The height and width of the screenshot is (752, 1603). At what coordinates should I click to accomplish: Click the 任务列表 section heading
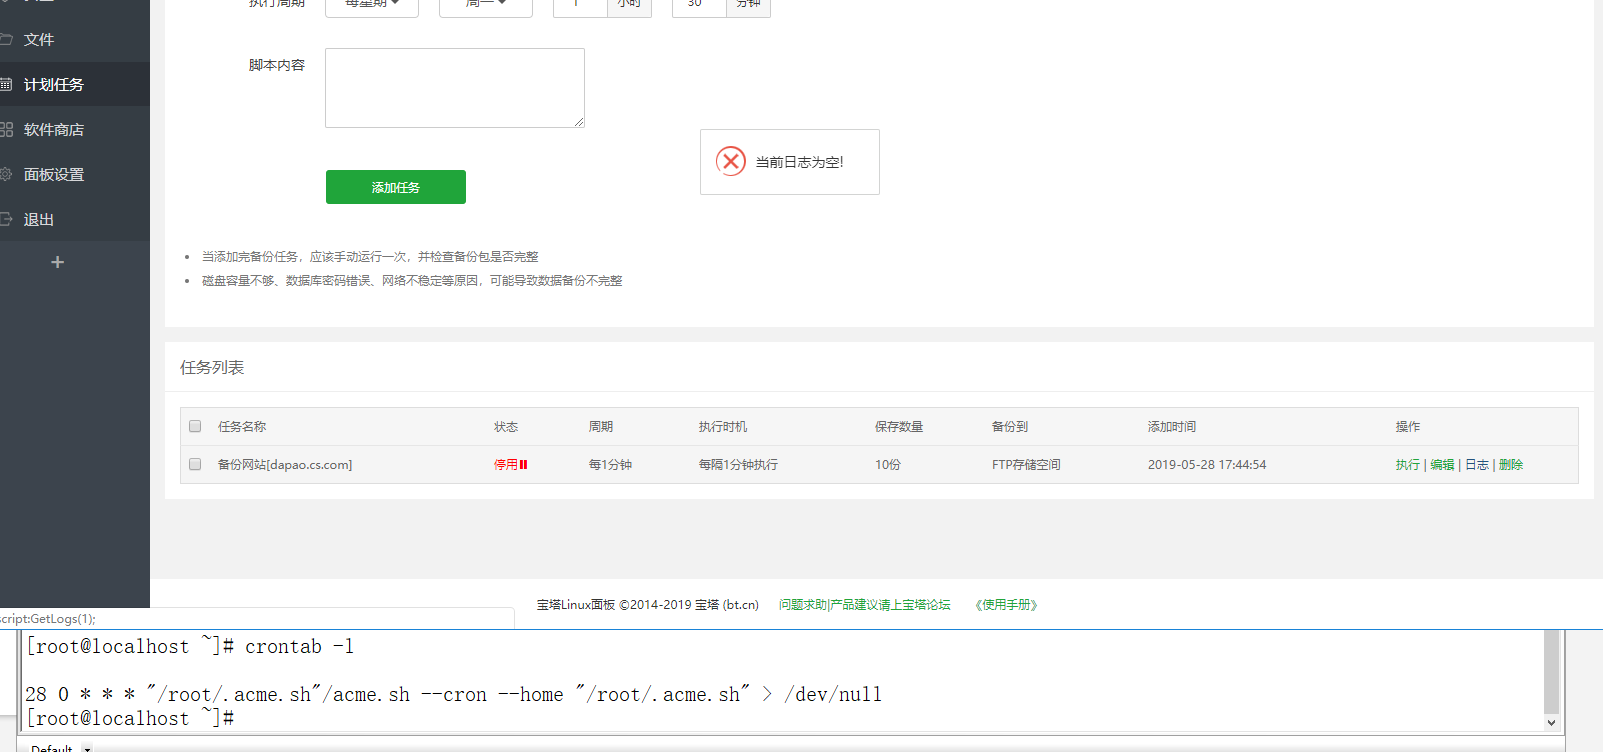[x=212, y=368]
